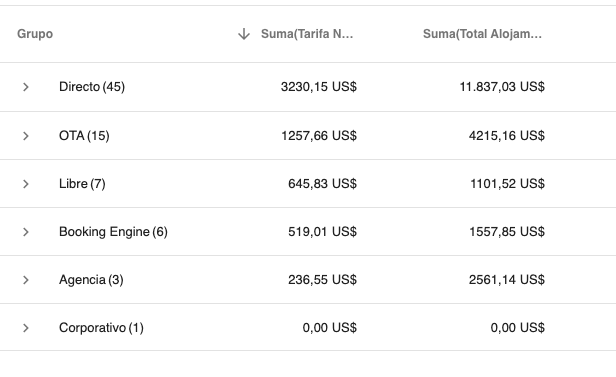Select the OTA (15) group label

click(84, 135)
